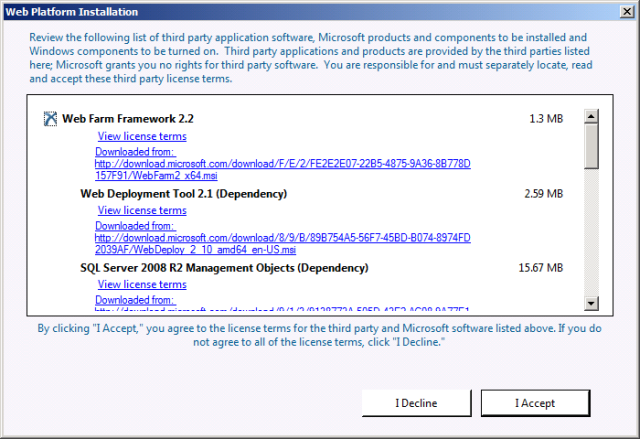Accept the license terms with I Accept
Viewport: 640px width, 439px height.
click(535, 403)
